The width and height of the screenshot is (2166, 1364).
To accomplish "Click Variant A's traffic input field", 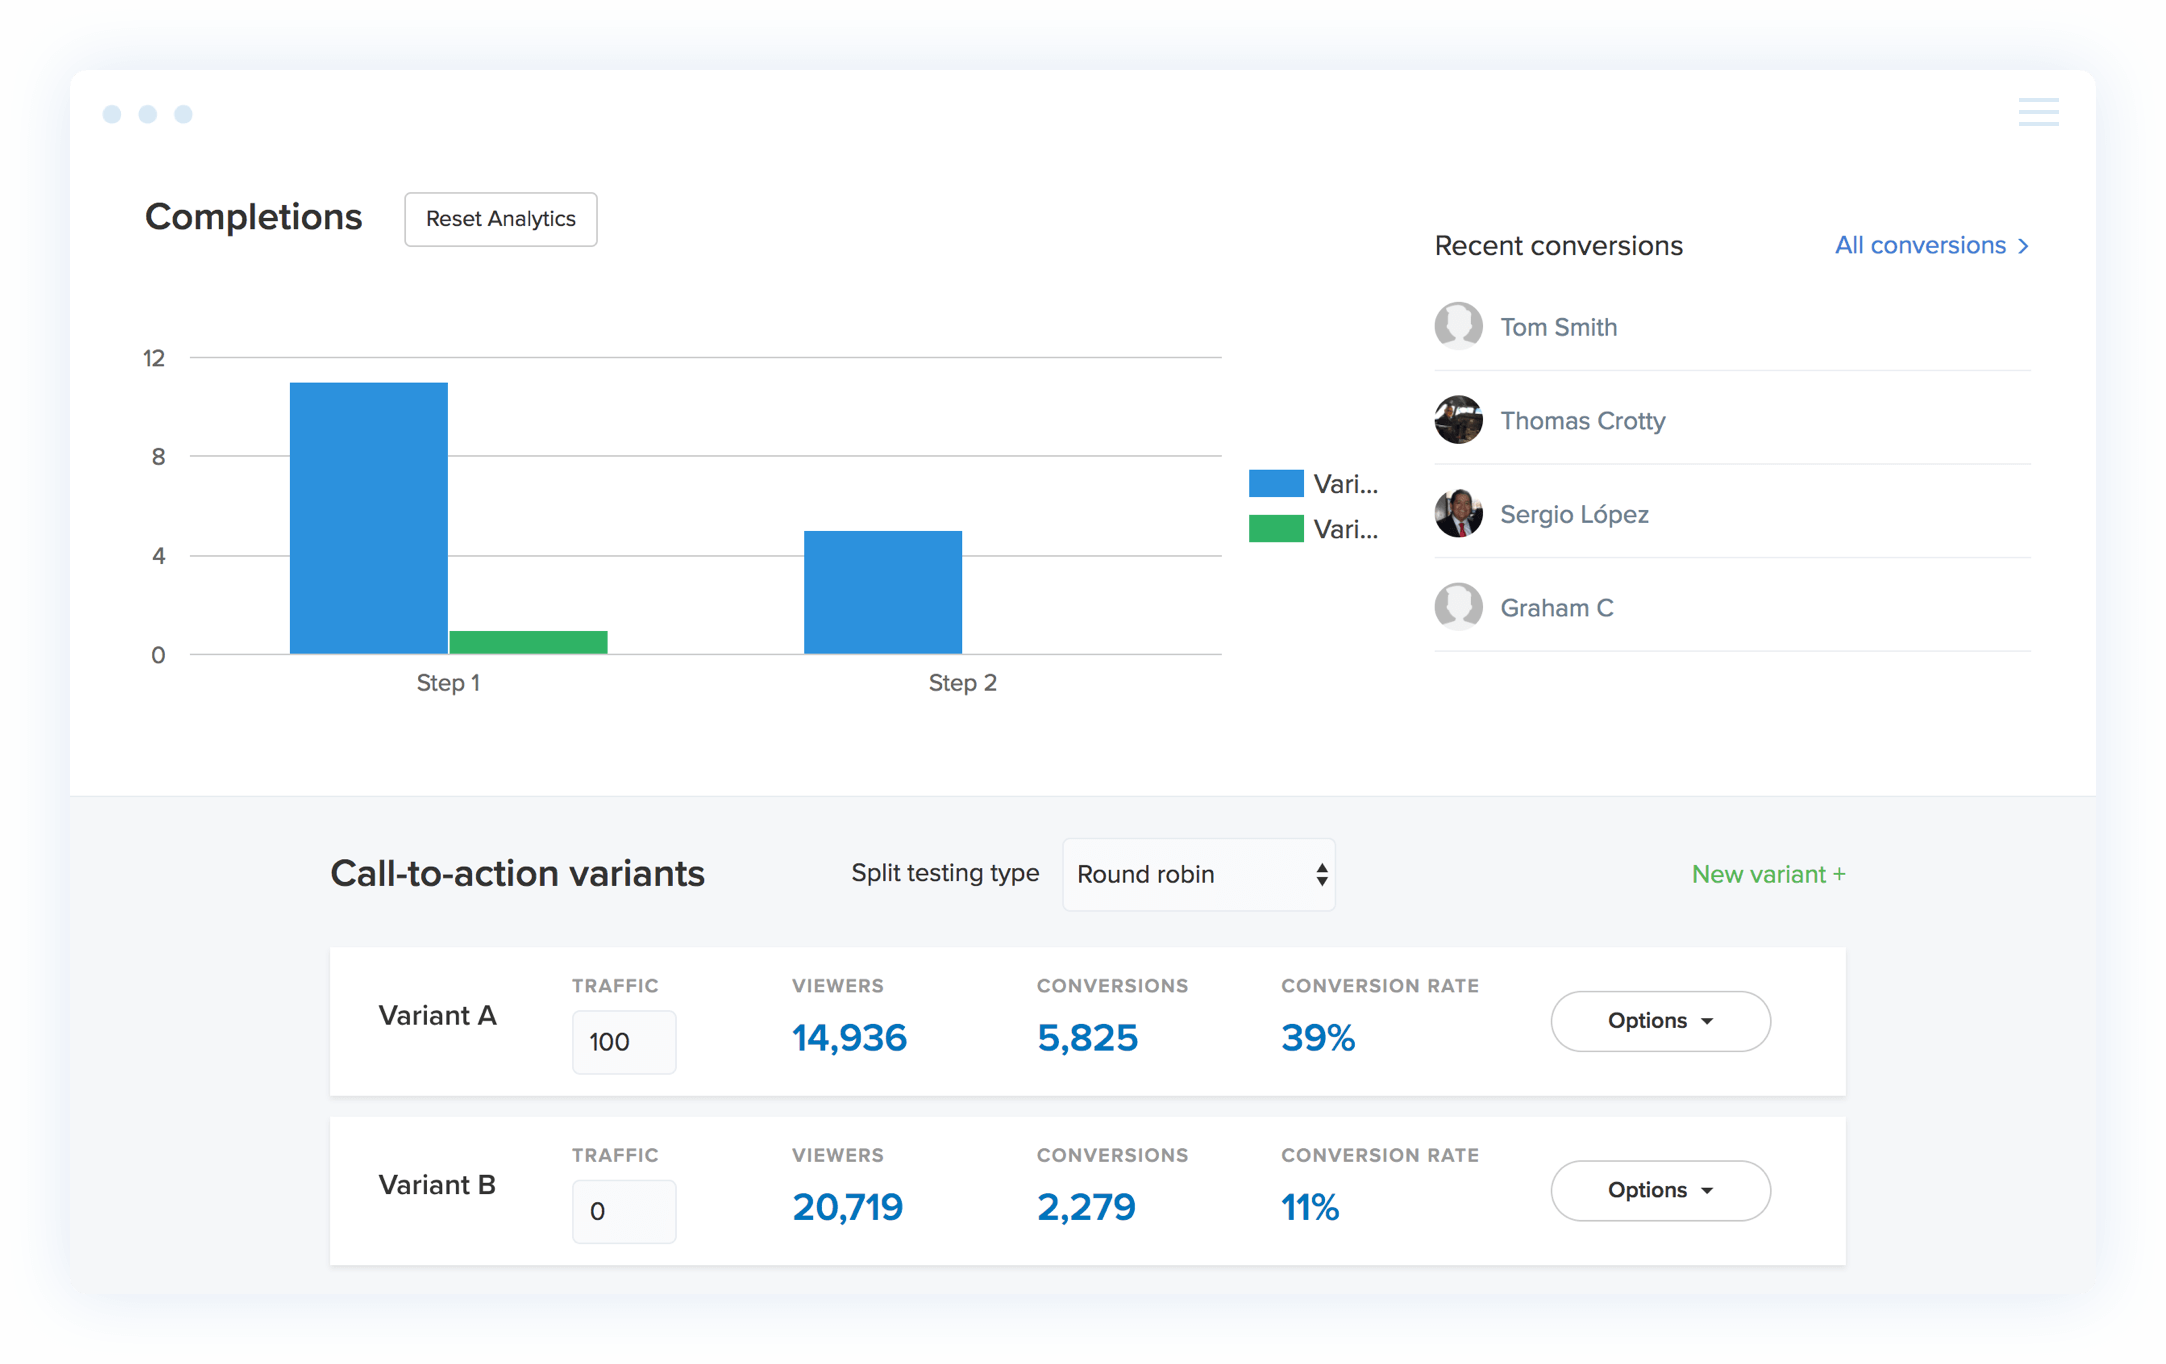I will (624, 1042).
